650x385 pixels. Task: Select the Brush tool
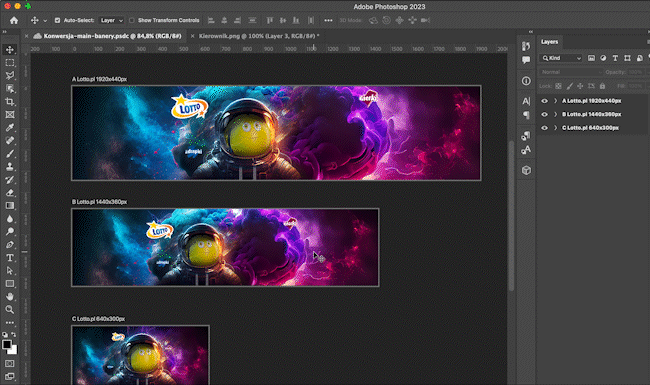click(10, 154)
